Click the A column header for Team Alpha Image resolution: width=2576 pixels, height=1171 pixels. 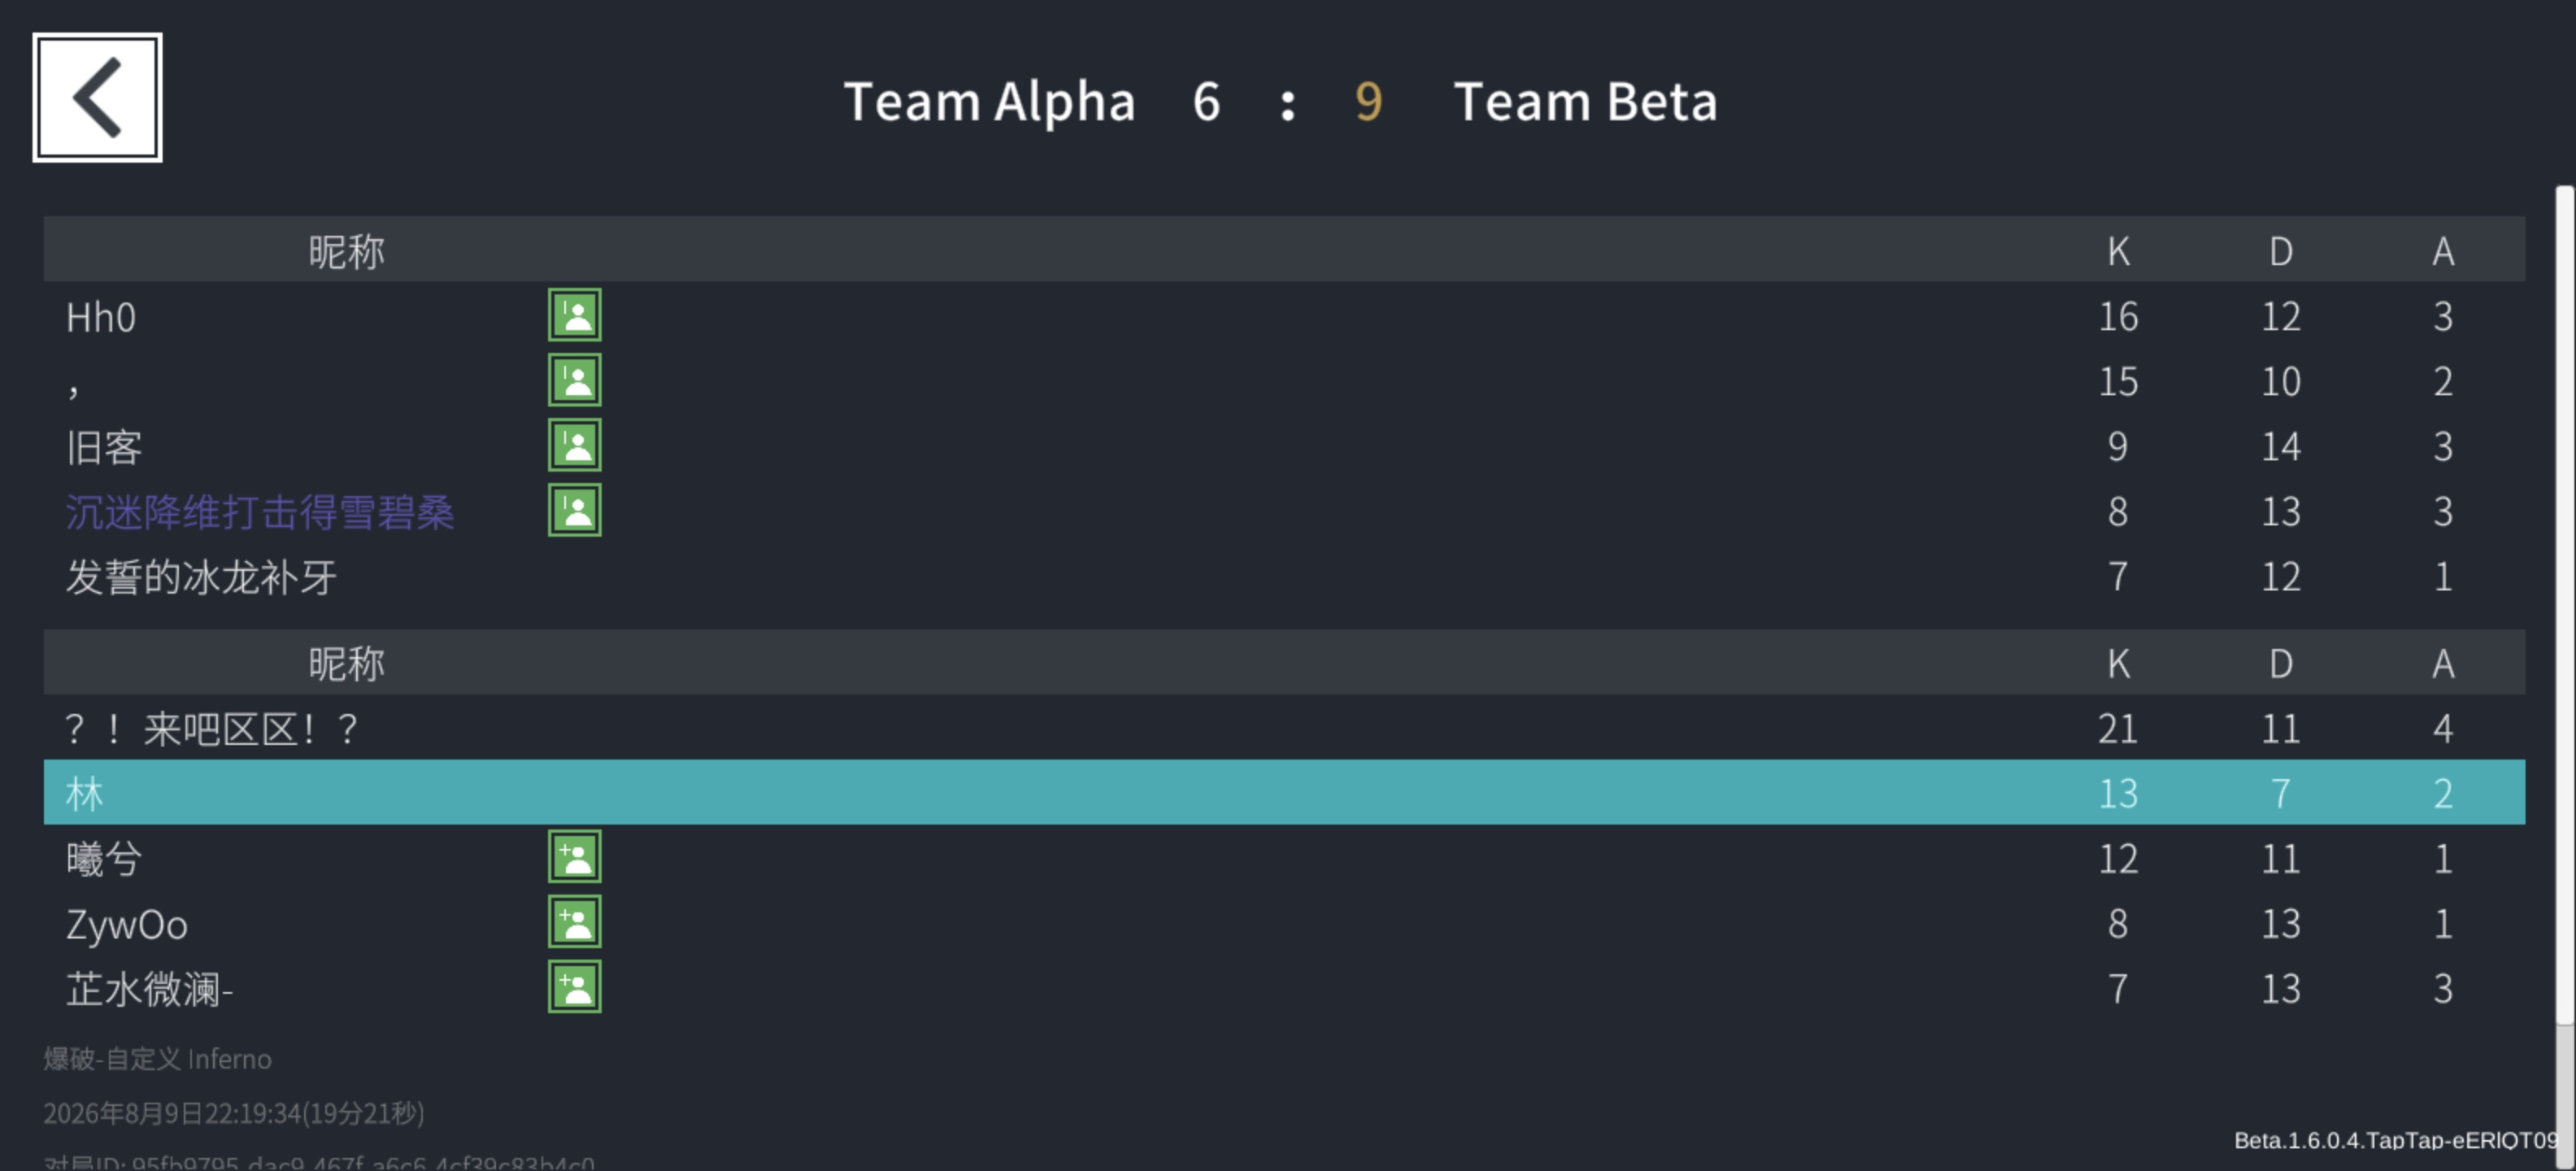(2443, 251)
